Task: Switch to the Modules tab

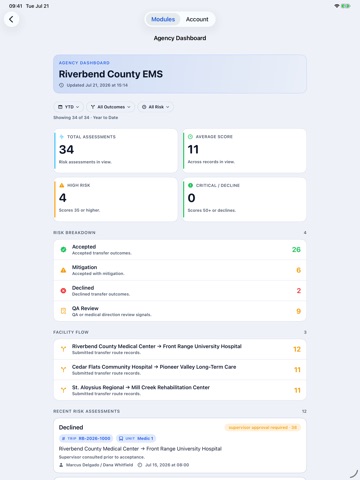Action: point(163,19)
